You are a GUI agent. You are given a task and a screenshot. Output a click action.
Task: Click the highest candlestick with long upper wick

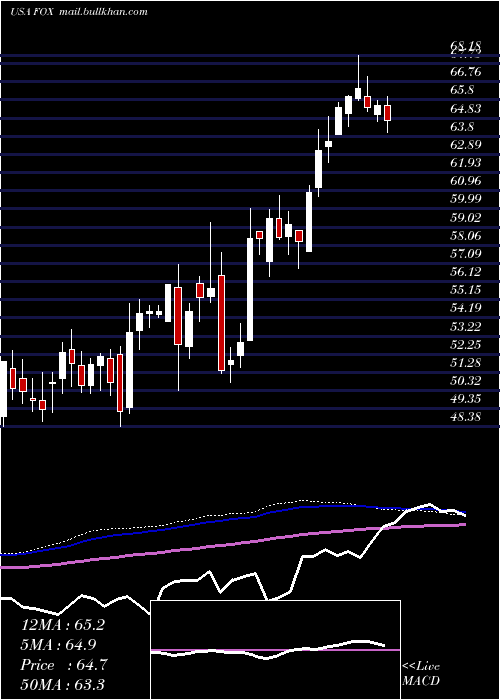click(358, 78)
